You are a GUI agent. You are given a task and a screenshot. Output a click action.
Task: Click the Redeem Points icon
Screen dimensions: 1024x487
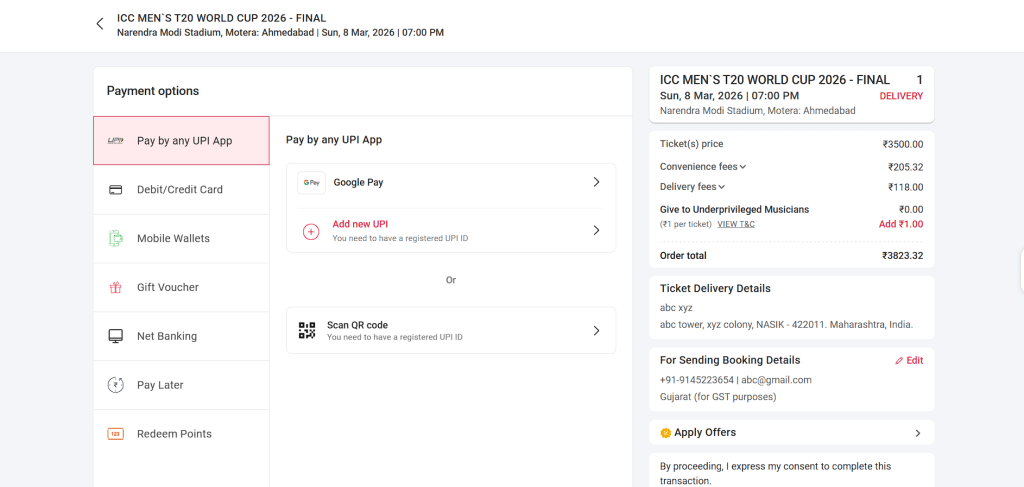point(116,434)
